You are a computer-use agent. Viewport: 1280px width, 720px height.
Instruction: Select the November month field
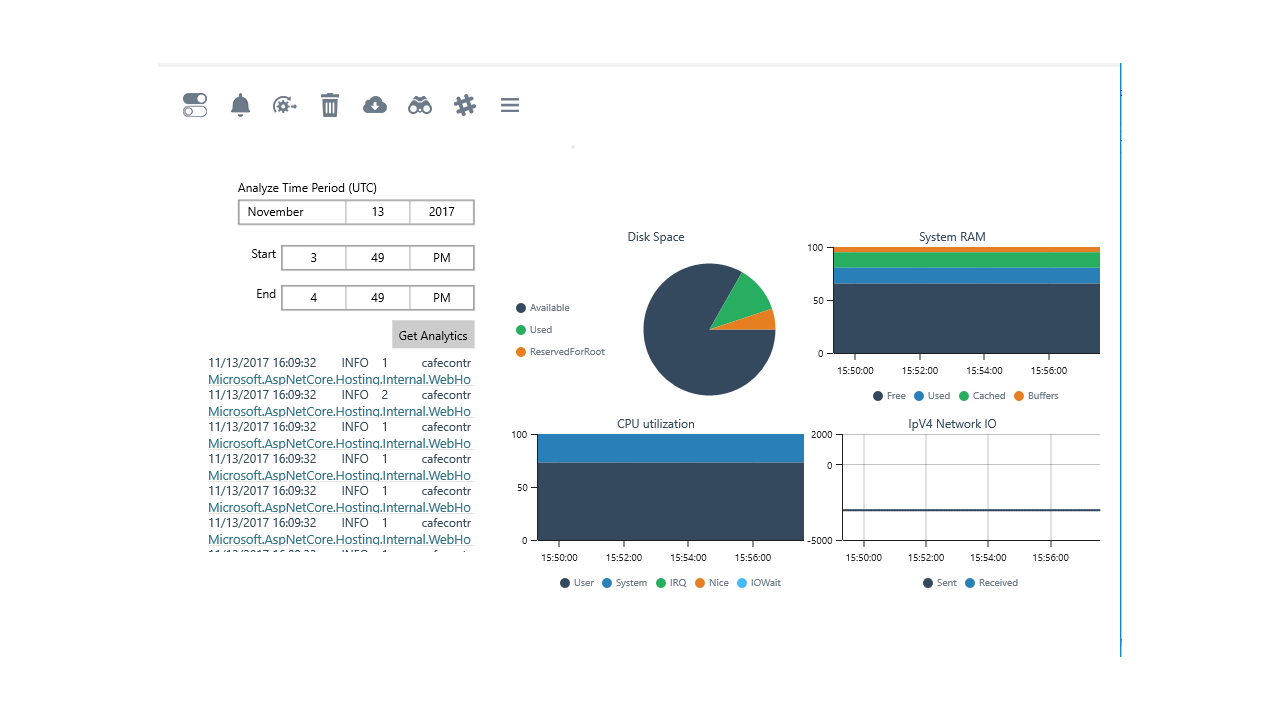293,212
